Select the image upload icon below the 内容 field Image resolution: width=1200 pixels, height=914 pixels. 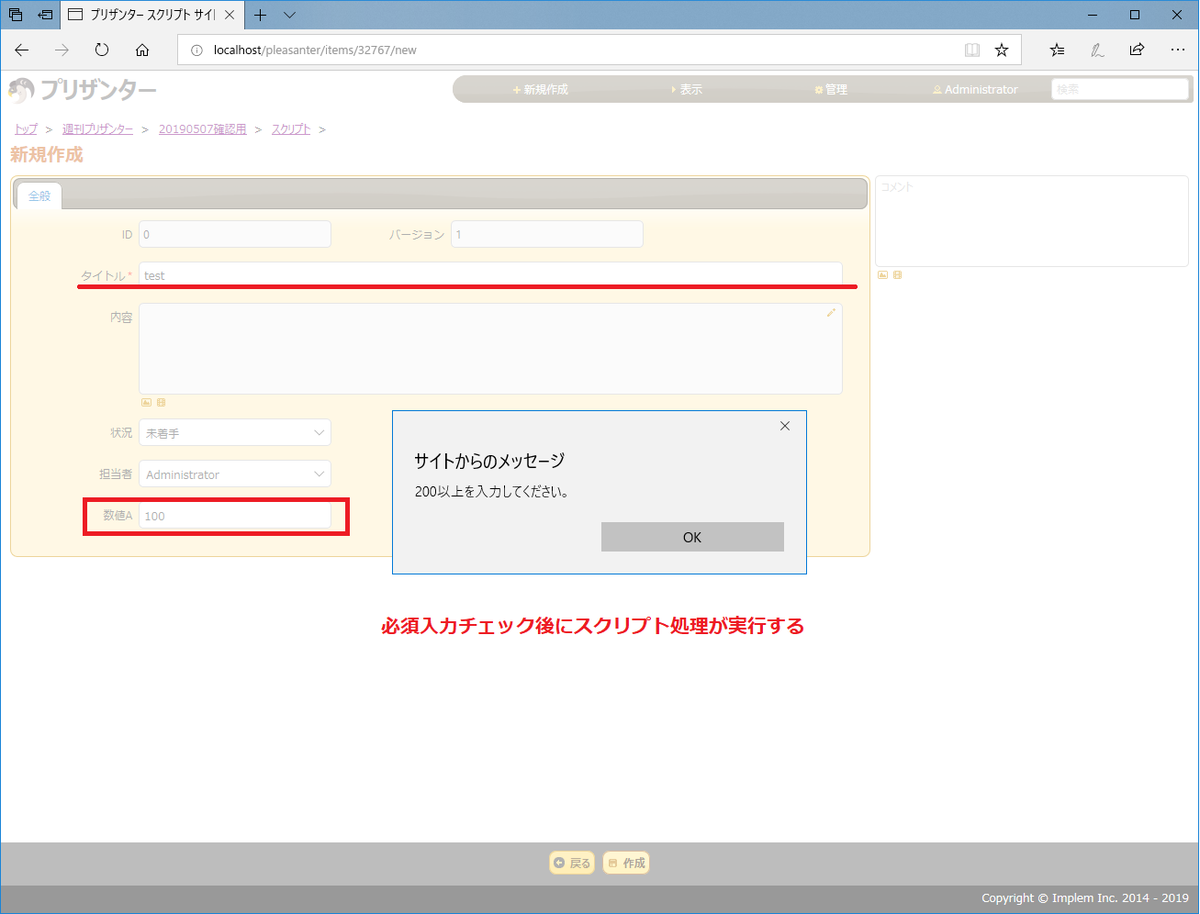coord(146,402)
